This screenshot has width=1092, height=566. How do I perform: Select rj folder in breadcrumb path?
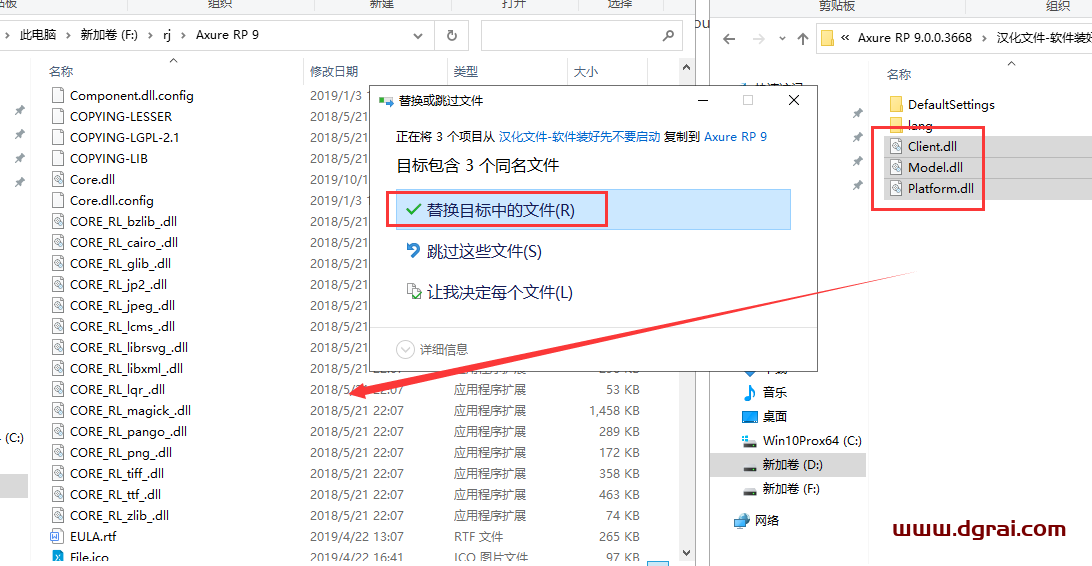[167, 35]
